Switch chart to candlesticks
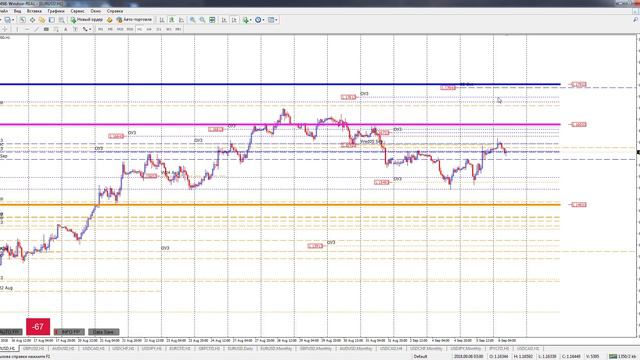Screen dimensions: 640x360 click(x=172, y=20)
